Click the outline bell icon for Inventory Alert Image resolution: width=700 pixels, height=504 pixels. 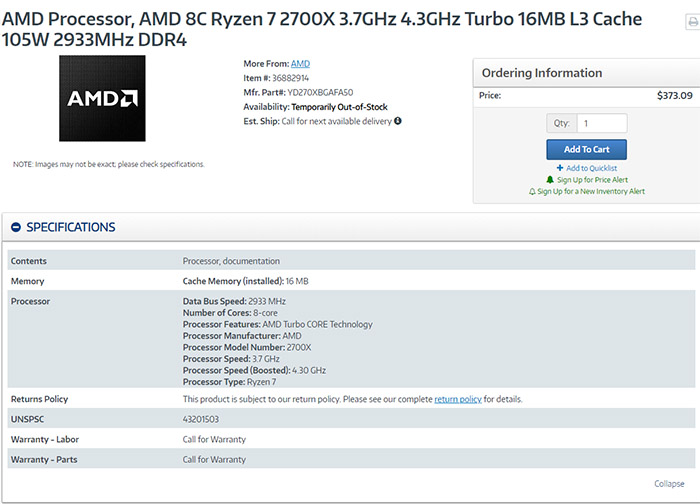(x=532, y=192)
